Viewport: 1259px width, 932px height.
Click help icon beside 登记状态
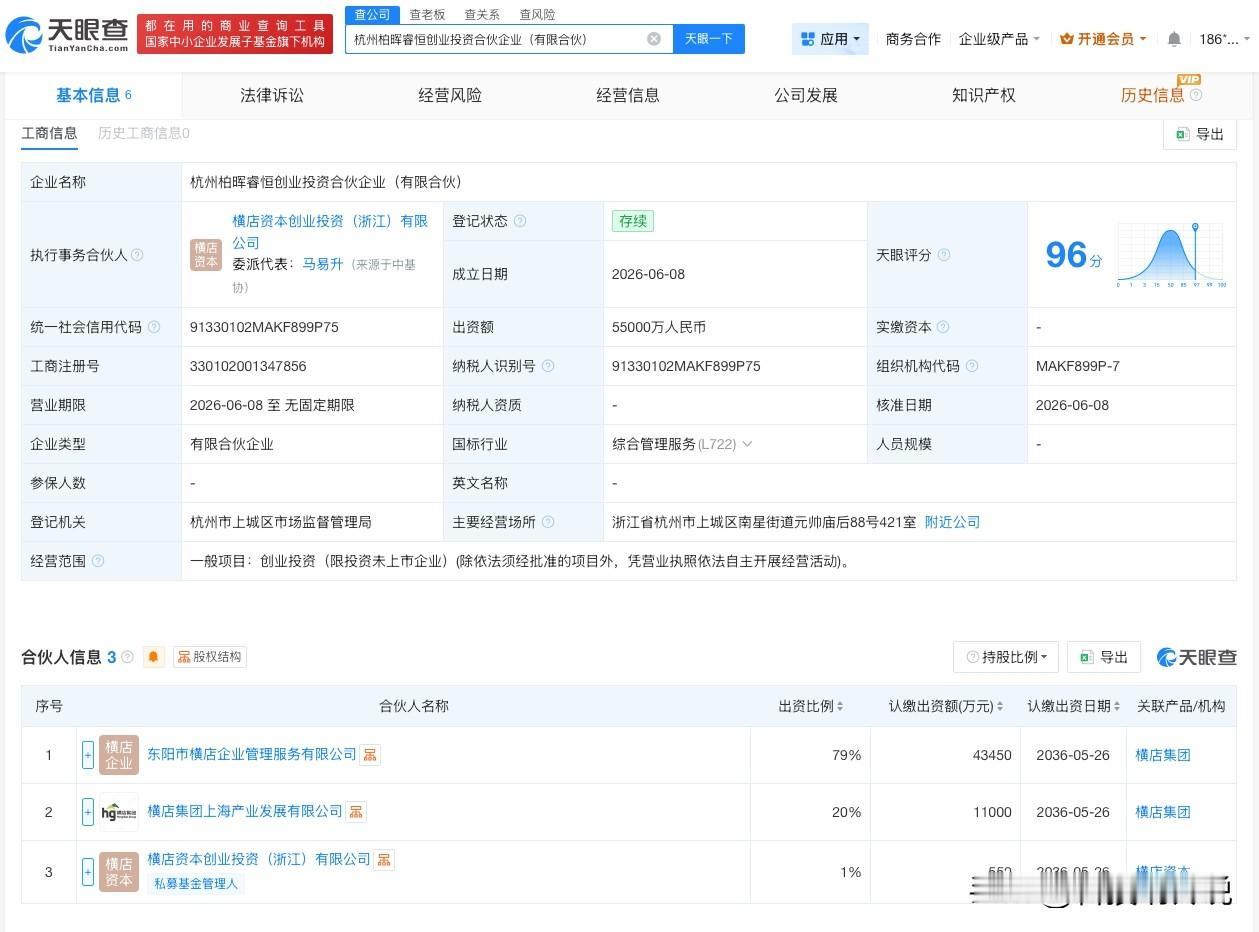pos(519,221)
